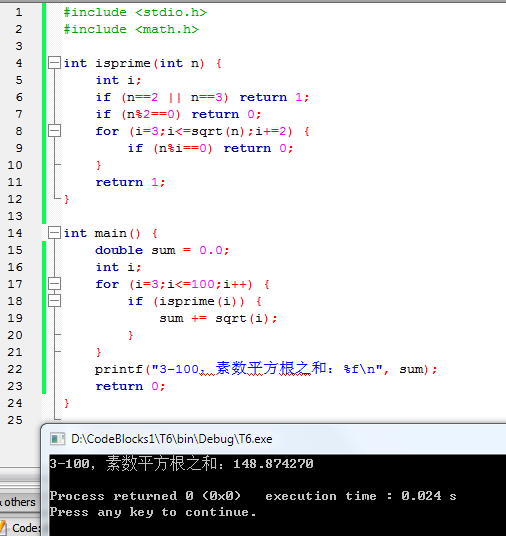The width and height of the screenshot is (506, 536).
Task: Collapse the for loop fold on line 17
Action: (x=54, y=284)
